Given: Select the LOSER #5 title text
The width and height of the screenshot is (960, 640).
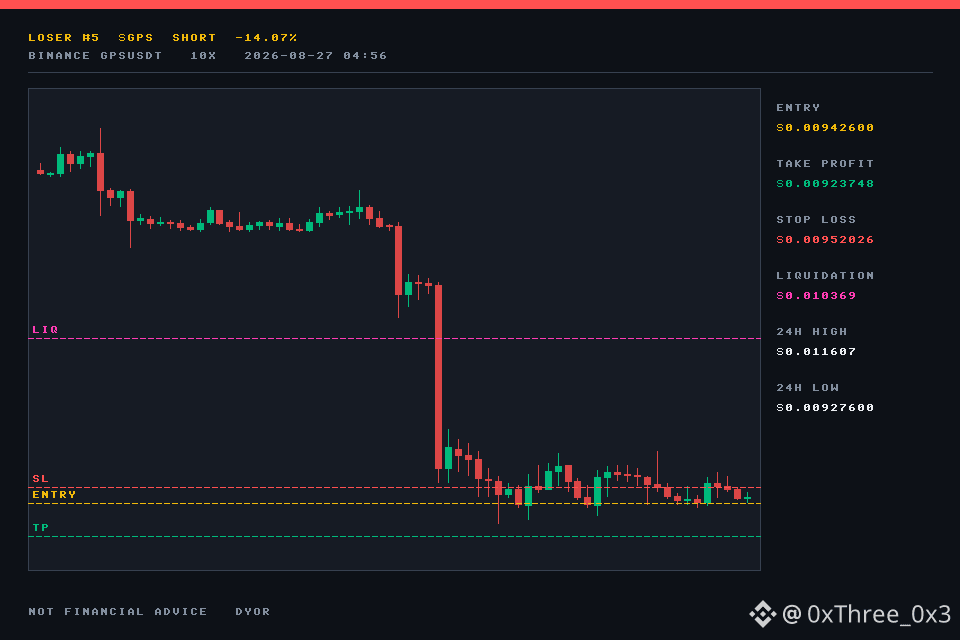Looking at the screenshot, I should point(64,38).
